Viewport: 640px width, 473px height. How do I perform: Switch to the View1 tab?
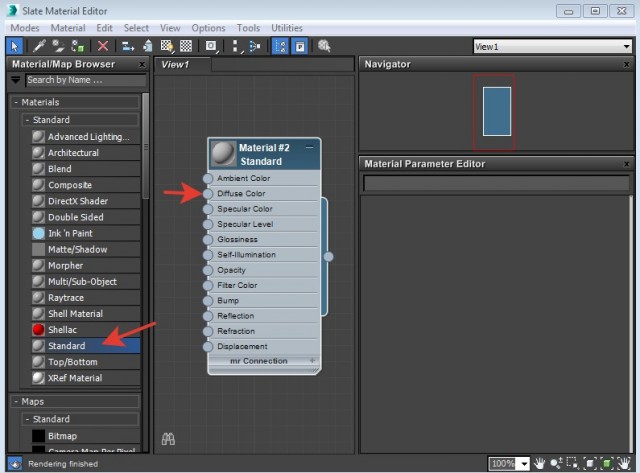182,64
